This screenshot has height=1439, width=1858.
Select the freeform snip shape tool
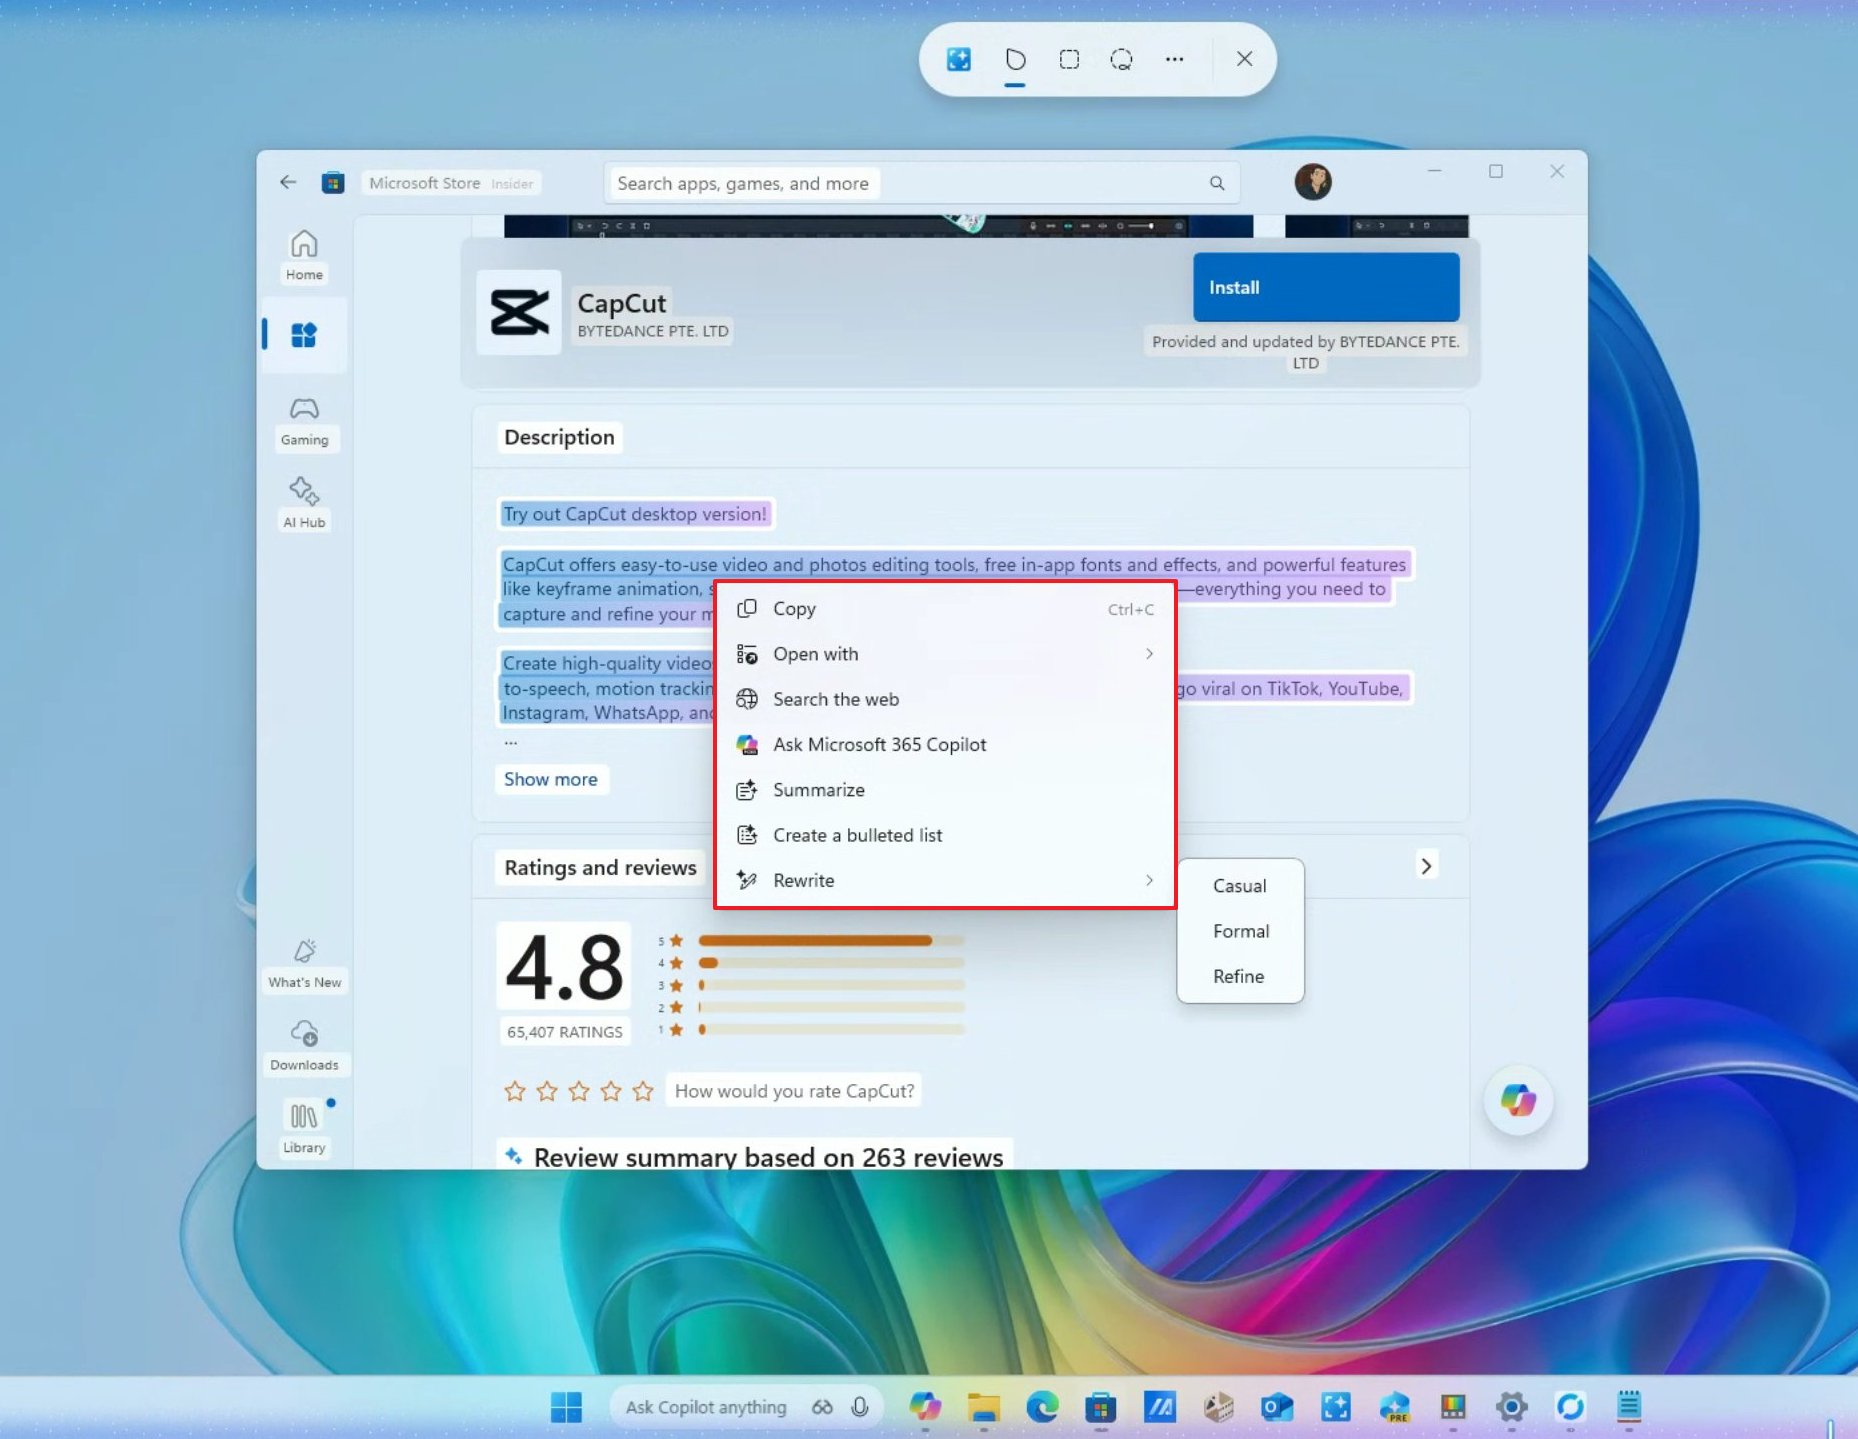[1014, 59]
